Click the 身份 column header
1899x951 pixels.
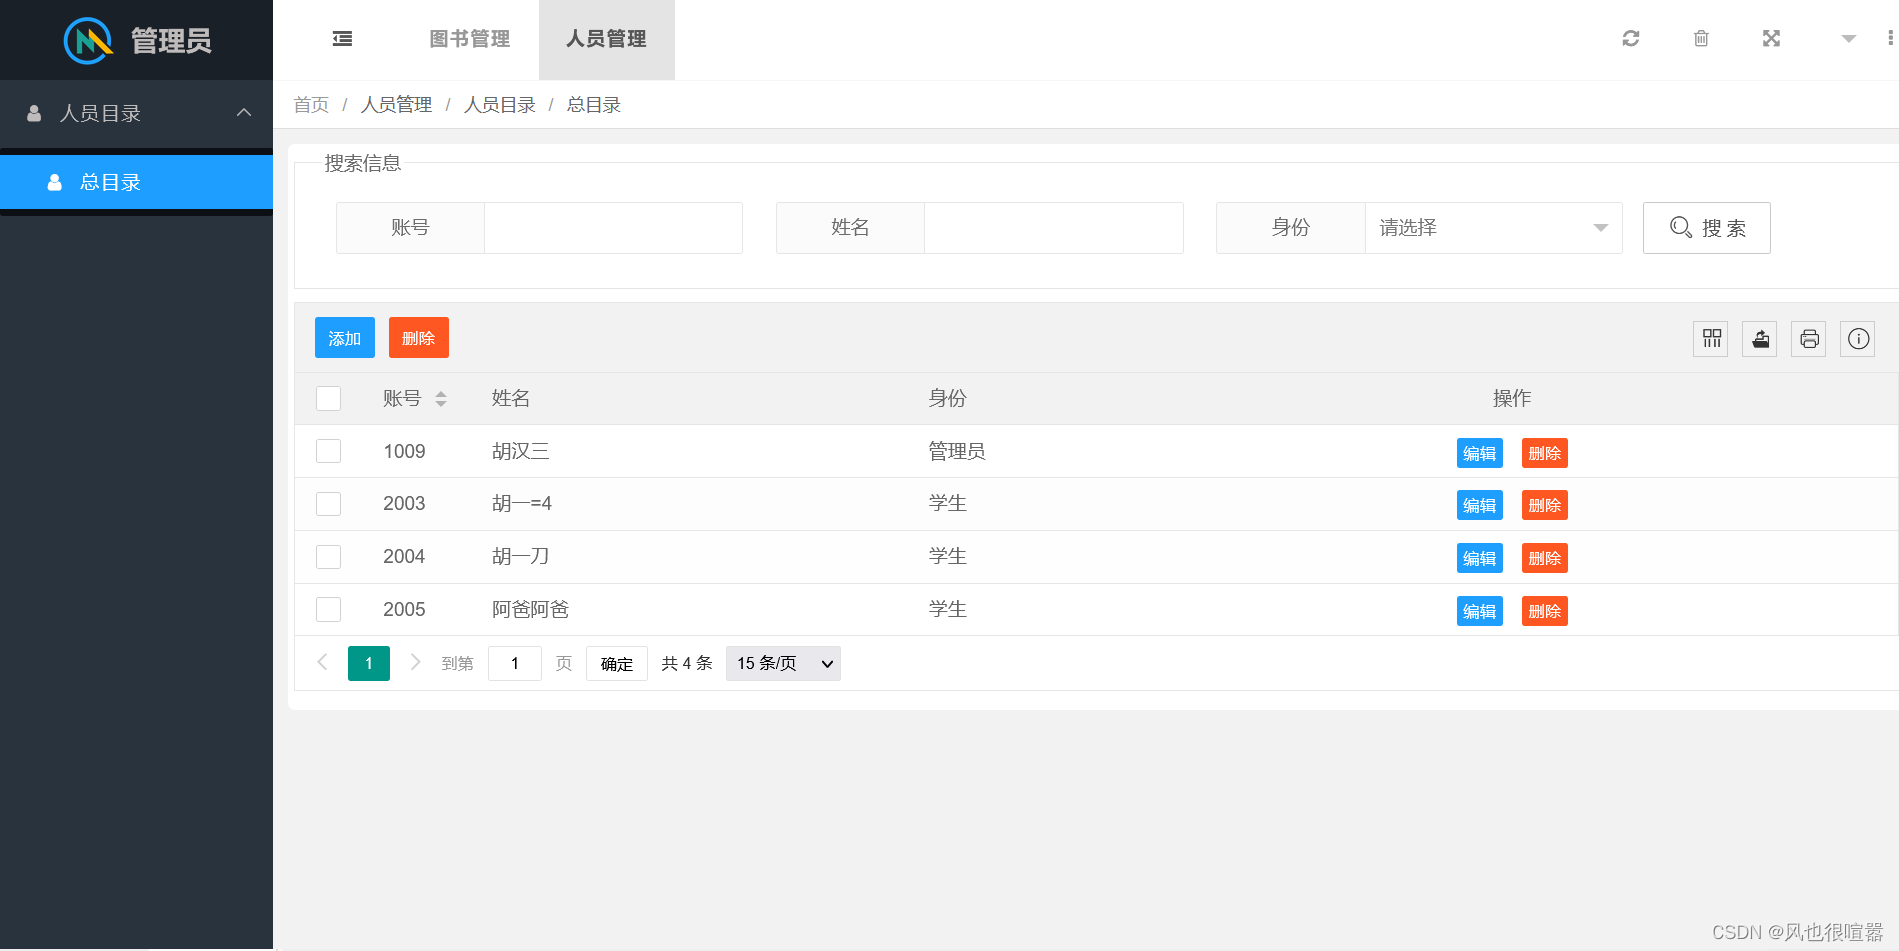click(x=947, y=398)
